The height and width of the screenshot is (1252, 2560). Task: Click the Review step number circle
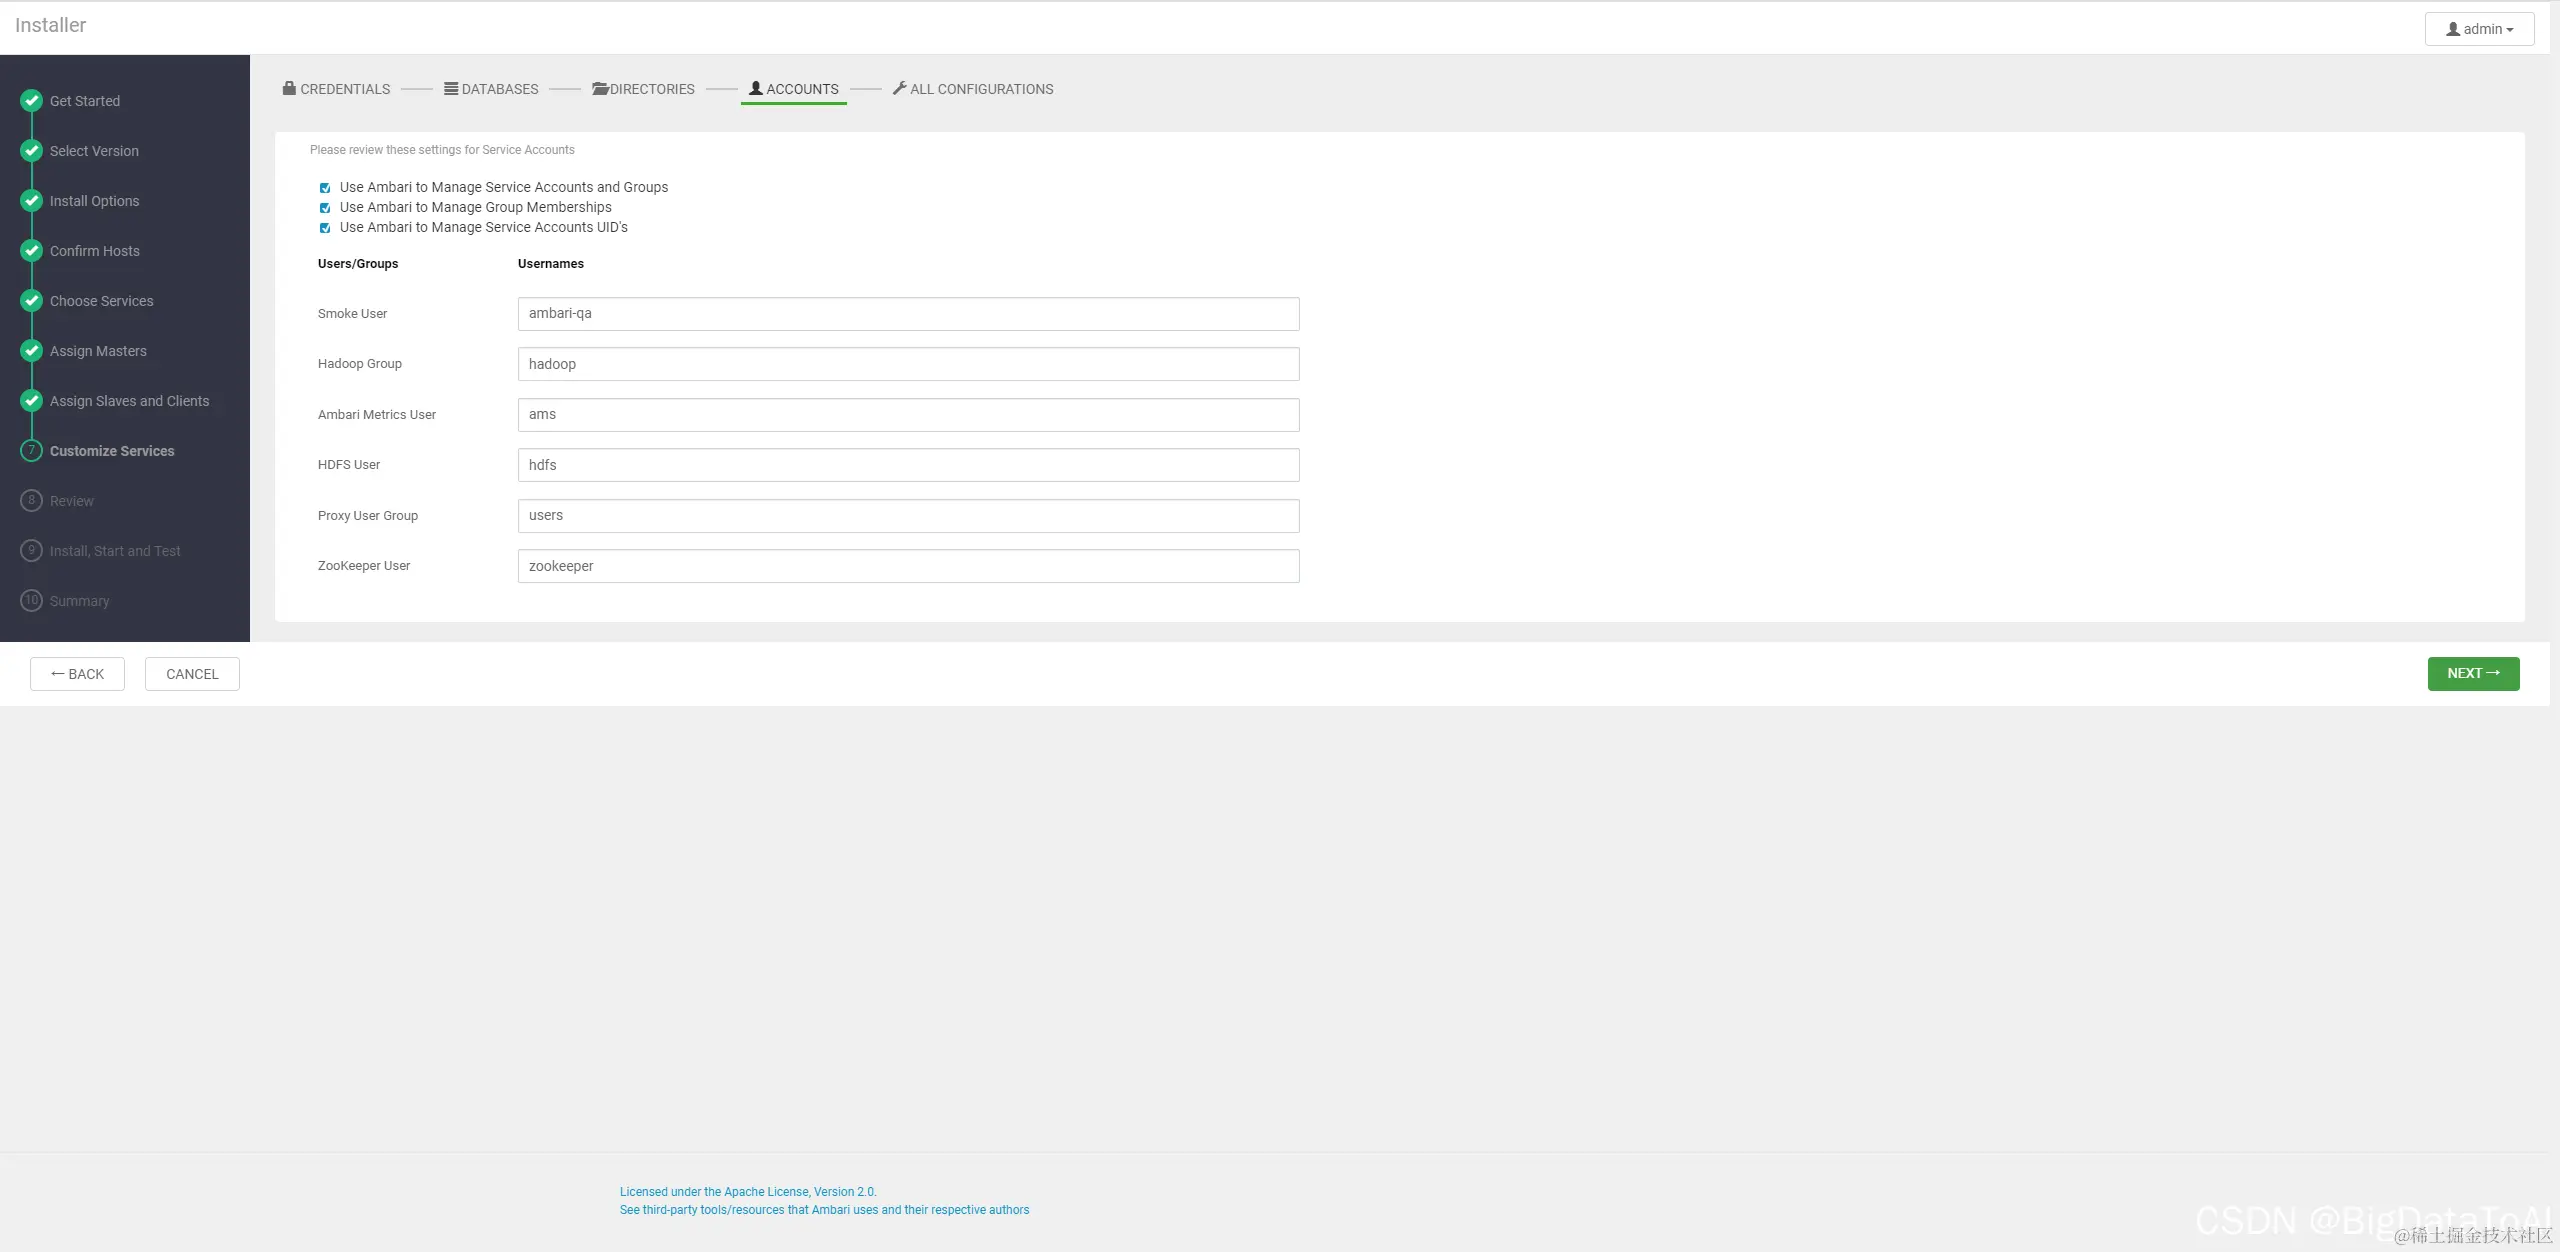pos(32,500)
